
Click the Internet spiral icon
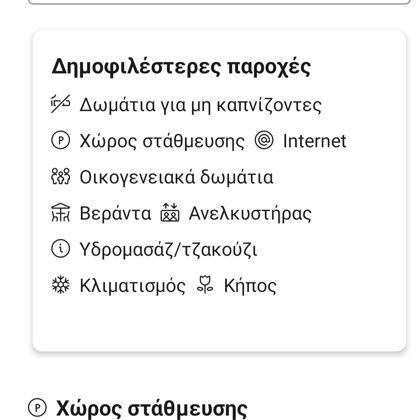coord(264,140)
